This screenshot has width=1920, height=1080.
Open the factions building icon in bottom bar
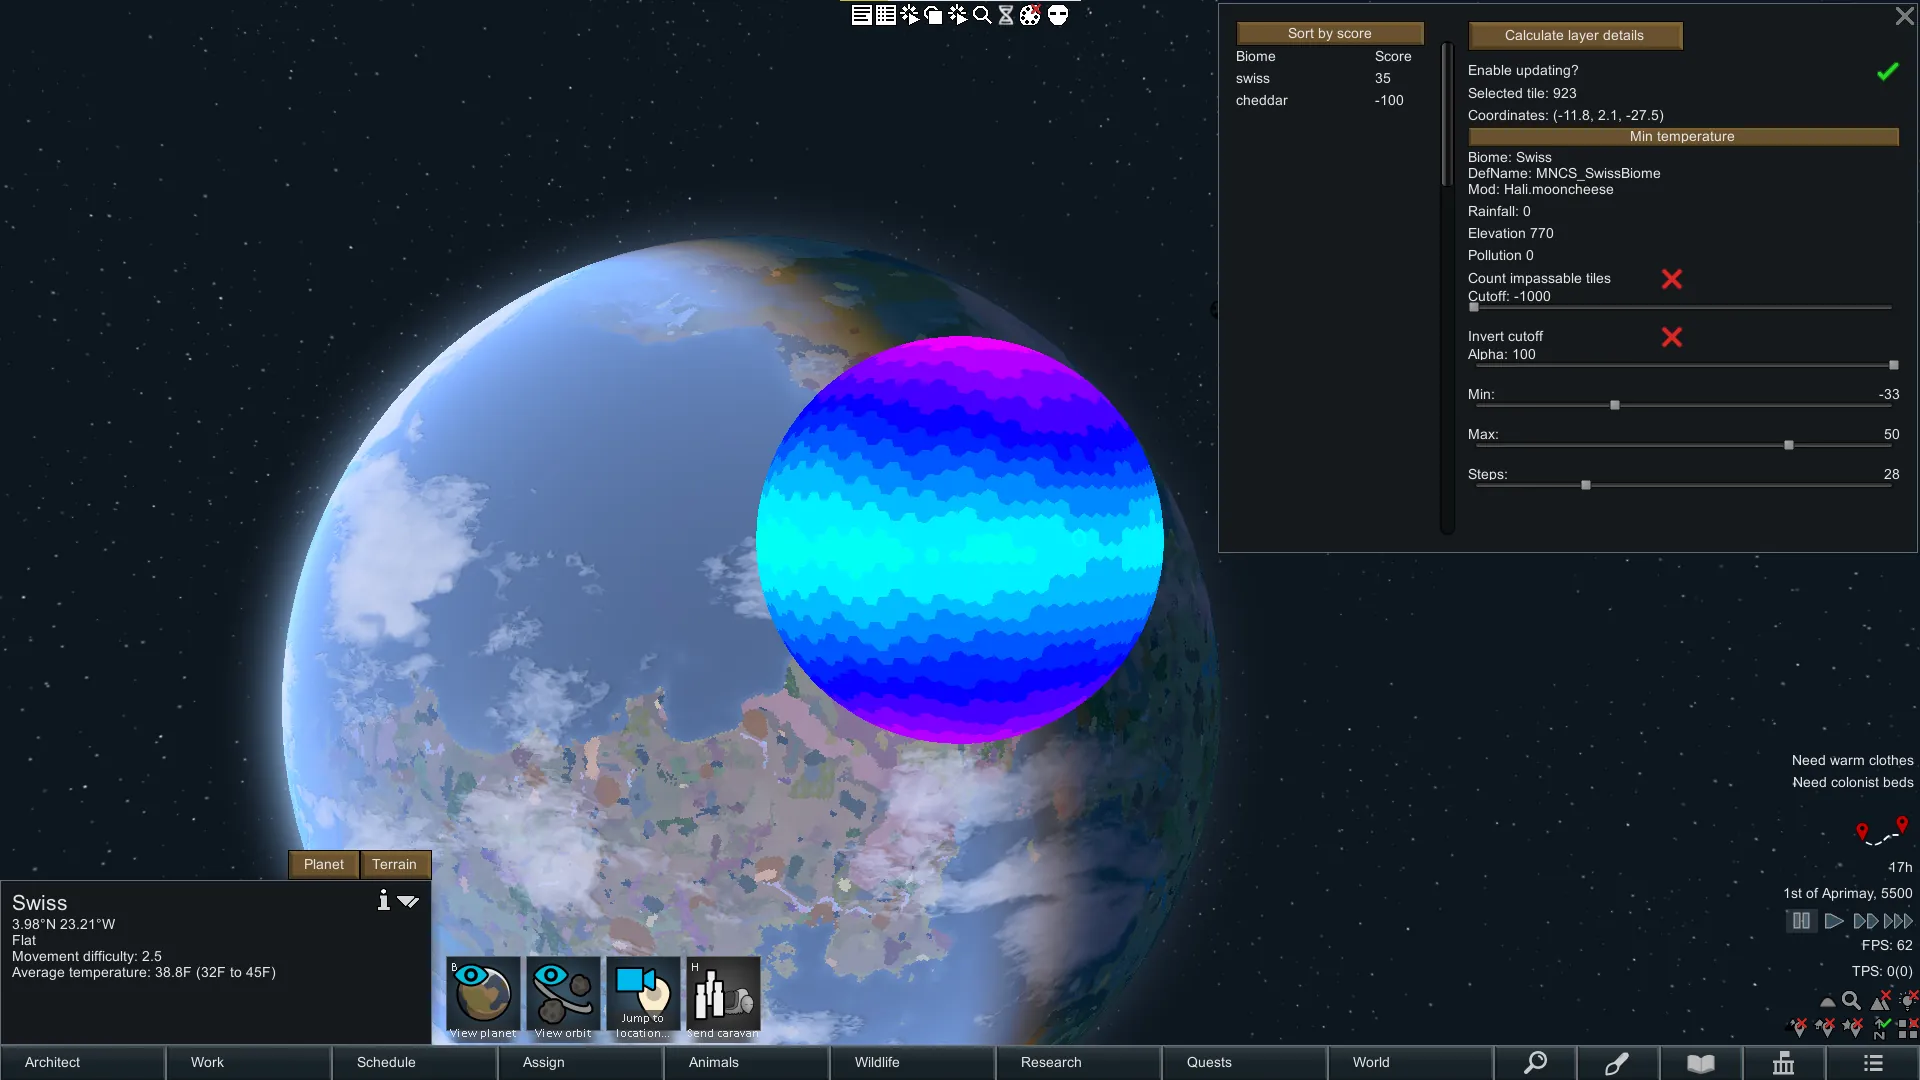[x=1783, y=1063]
